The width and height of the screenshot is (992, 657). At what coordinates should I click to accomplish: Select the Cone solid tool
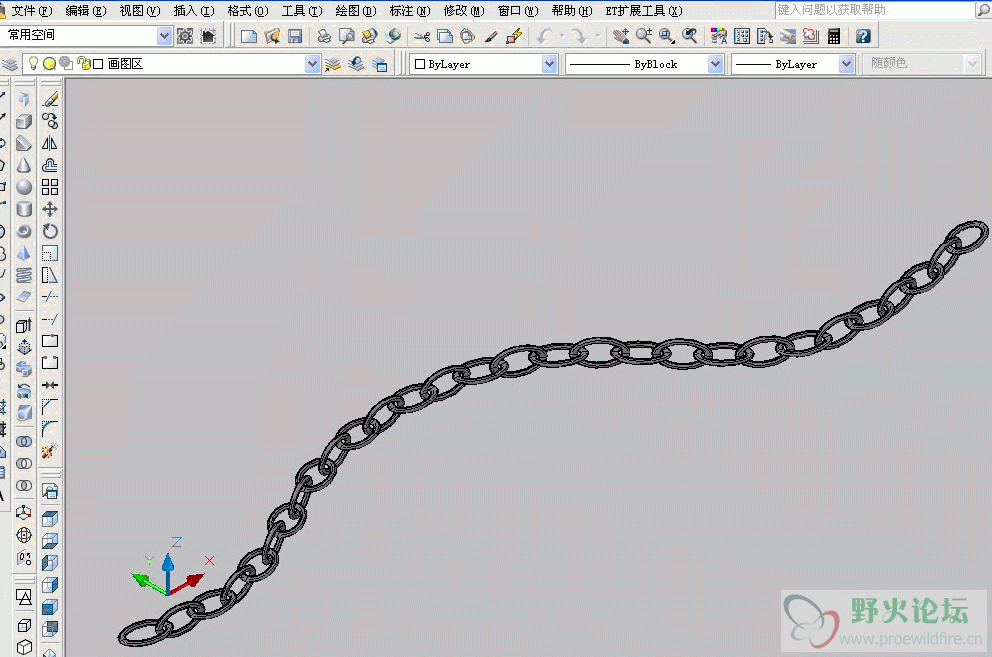24,165
